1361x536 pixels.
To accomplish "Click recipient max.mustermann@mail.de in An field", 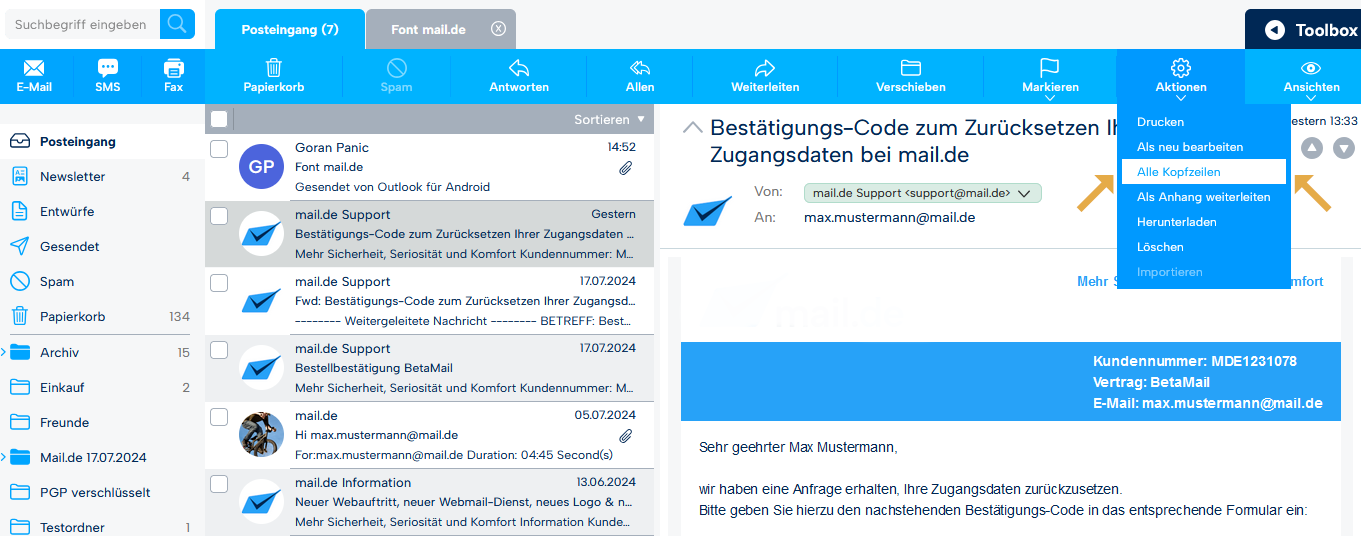I will [889, 217].
